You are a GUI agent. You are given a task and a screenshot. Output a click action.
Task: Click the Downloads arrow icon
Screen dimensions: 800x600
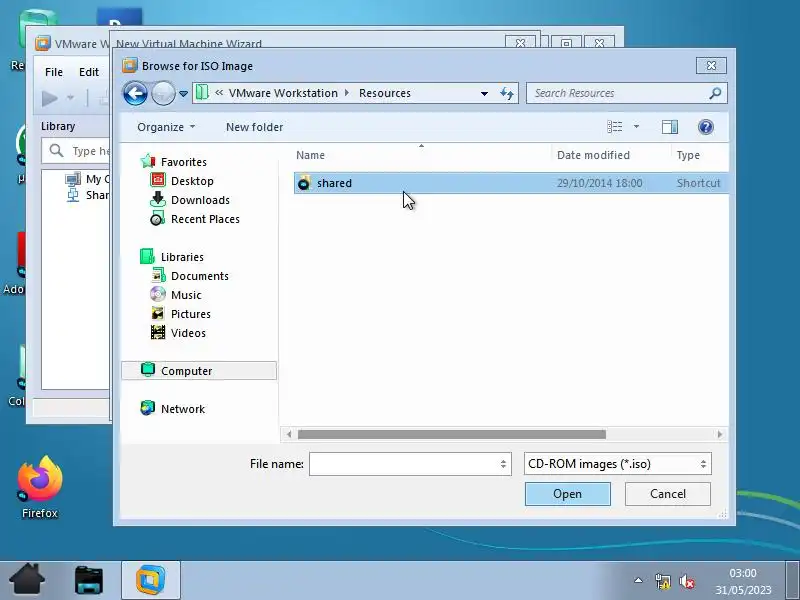click(x=158, y=199)
